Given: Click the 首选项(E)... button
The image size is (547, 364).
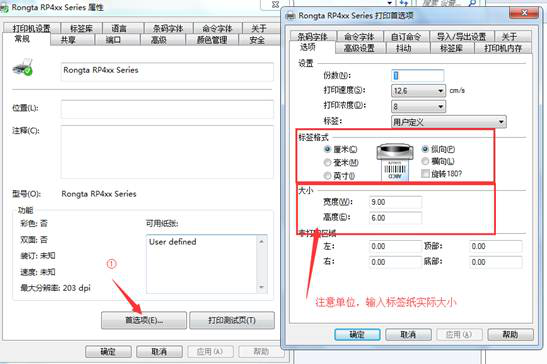Looking at the screenshot, I should pos(144,320).
